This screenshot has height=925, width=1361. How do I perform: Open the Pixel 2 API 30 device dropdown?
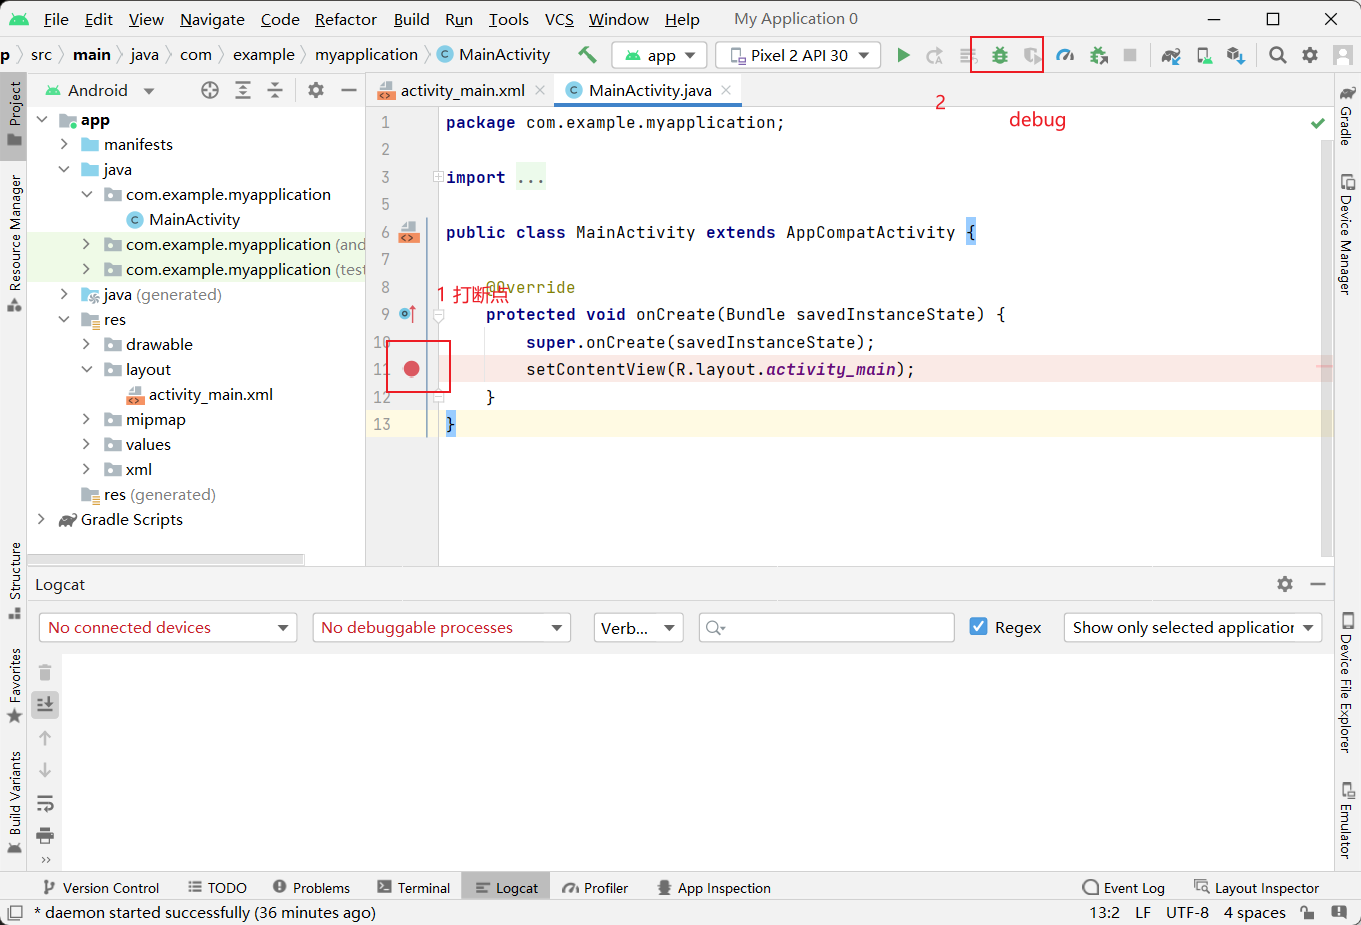tap(799, 55)
